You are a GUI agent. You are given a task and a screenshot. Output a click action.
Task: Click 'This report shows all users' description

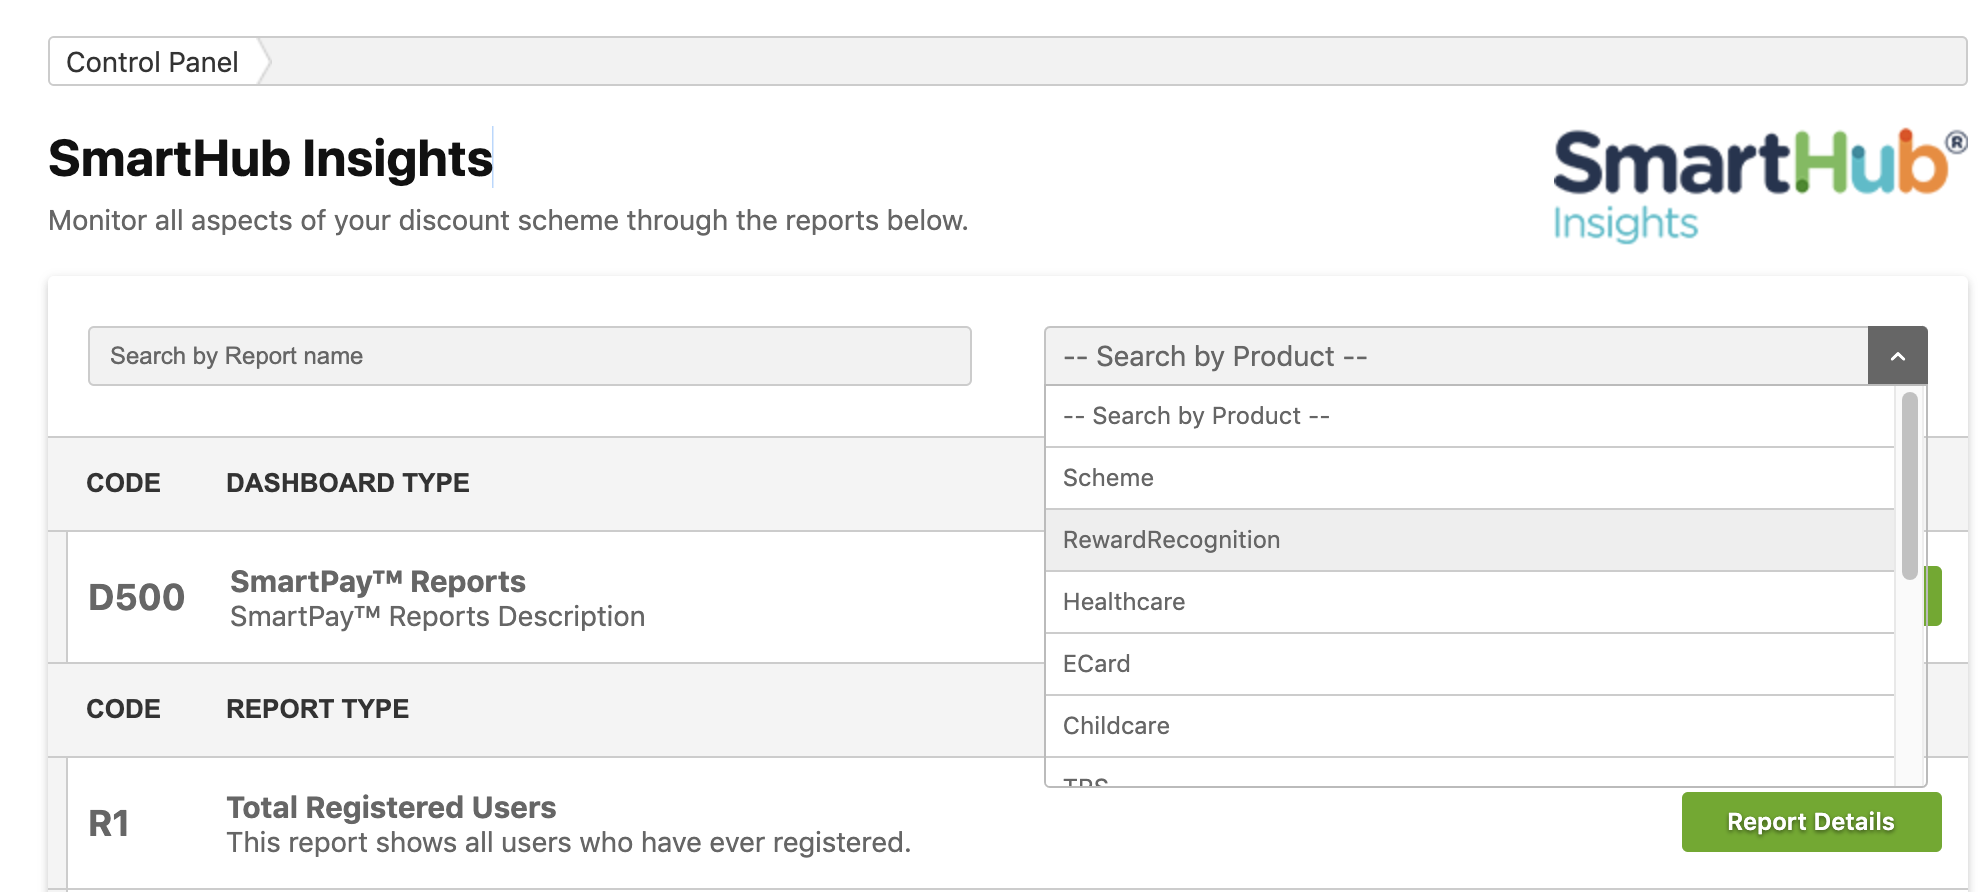click(x=568, y=843)
